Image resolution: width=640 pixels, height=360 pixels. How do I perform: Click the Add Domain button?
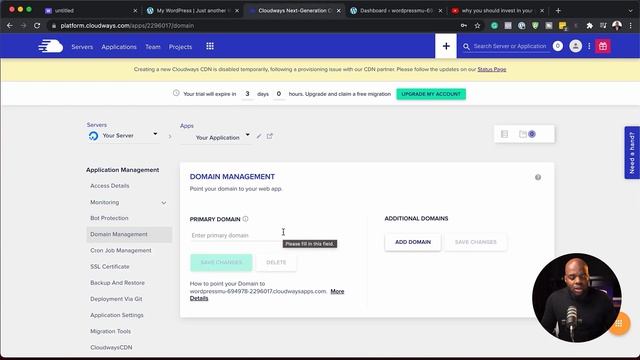click(413, 242)
